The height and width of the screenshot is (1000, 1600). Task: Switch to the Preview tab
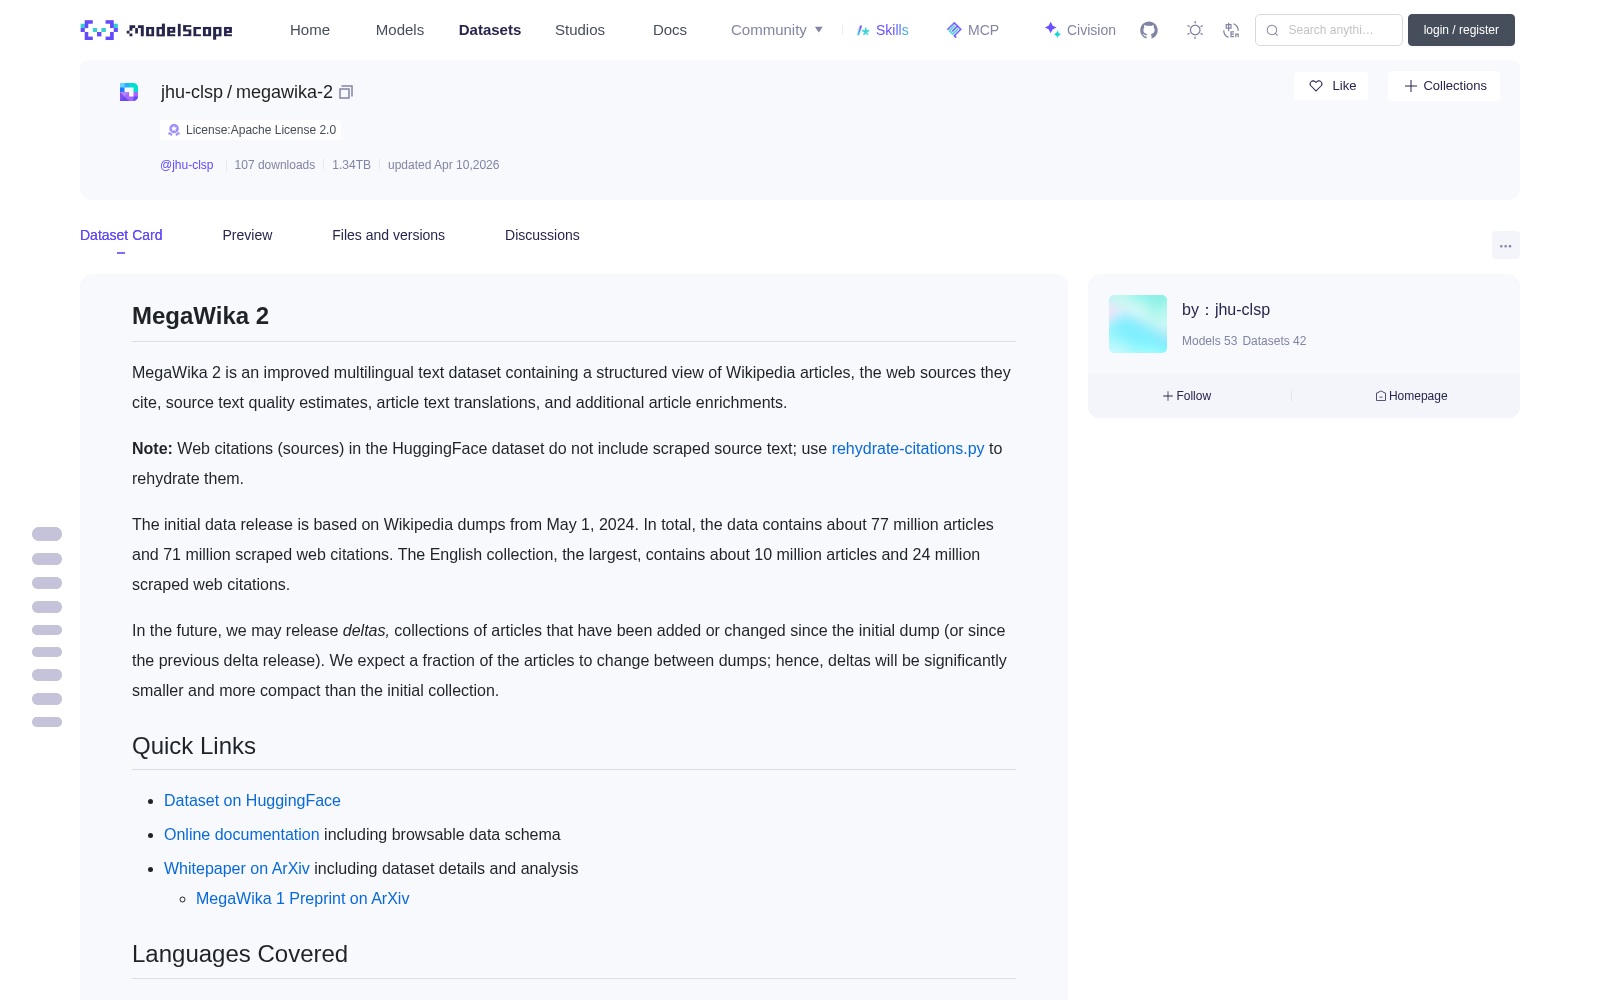point(247,235)
